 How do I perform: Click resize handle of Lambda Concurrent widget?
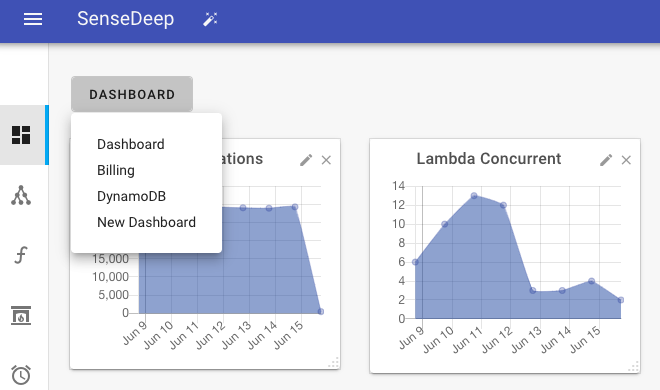click(633, 366)
